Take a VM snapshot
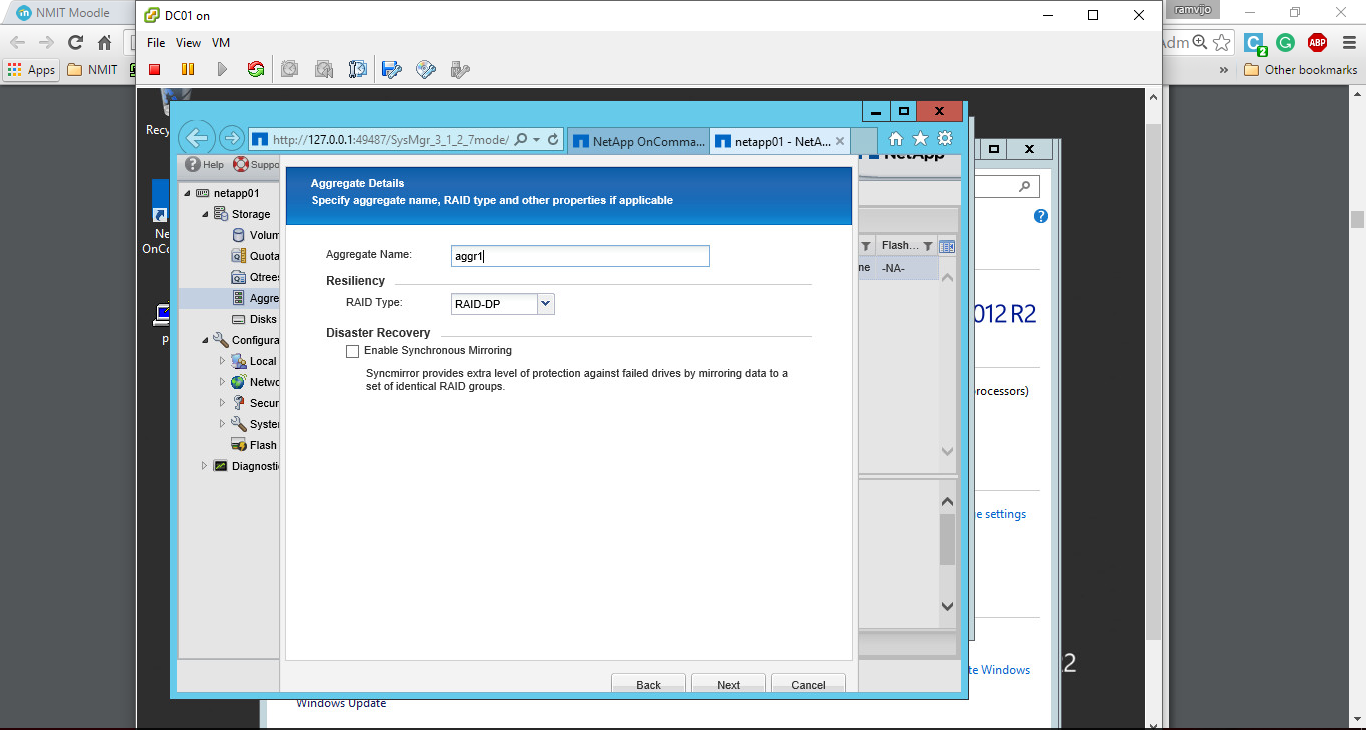This screenshot has height=730, width=1366. [289, 69]
